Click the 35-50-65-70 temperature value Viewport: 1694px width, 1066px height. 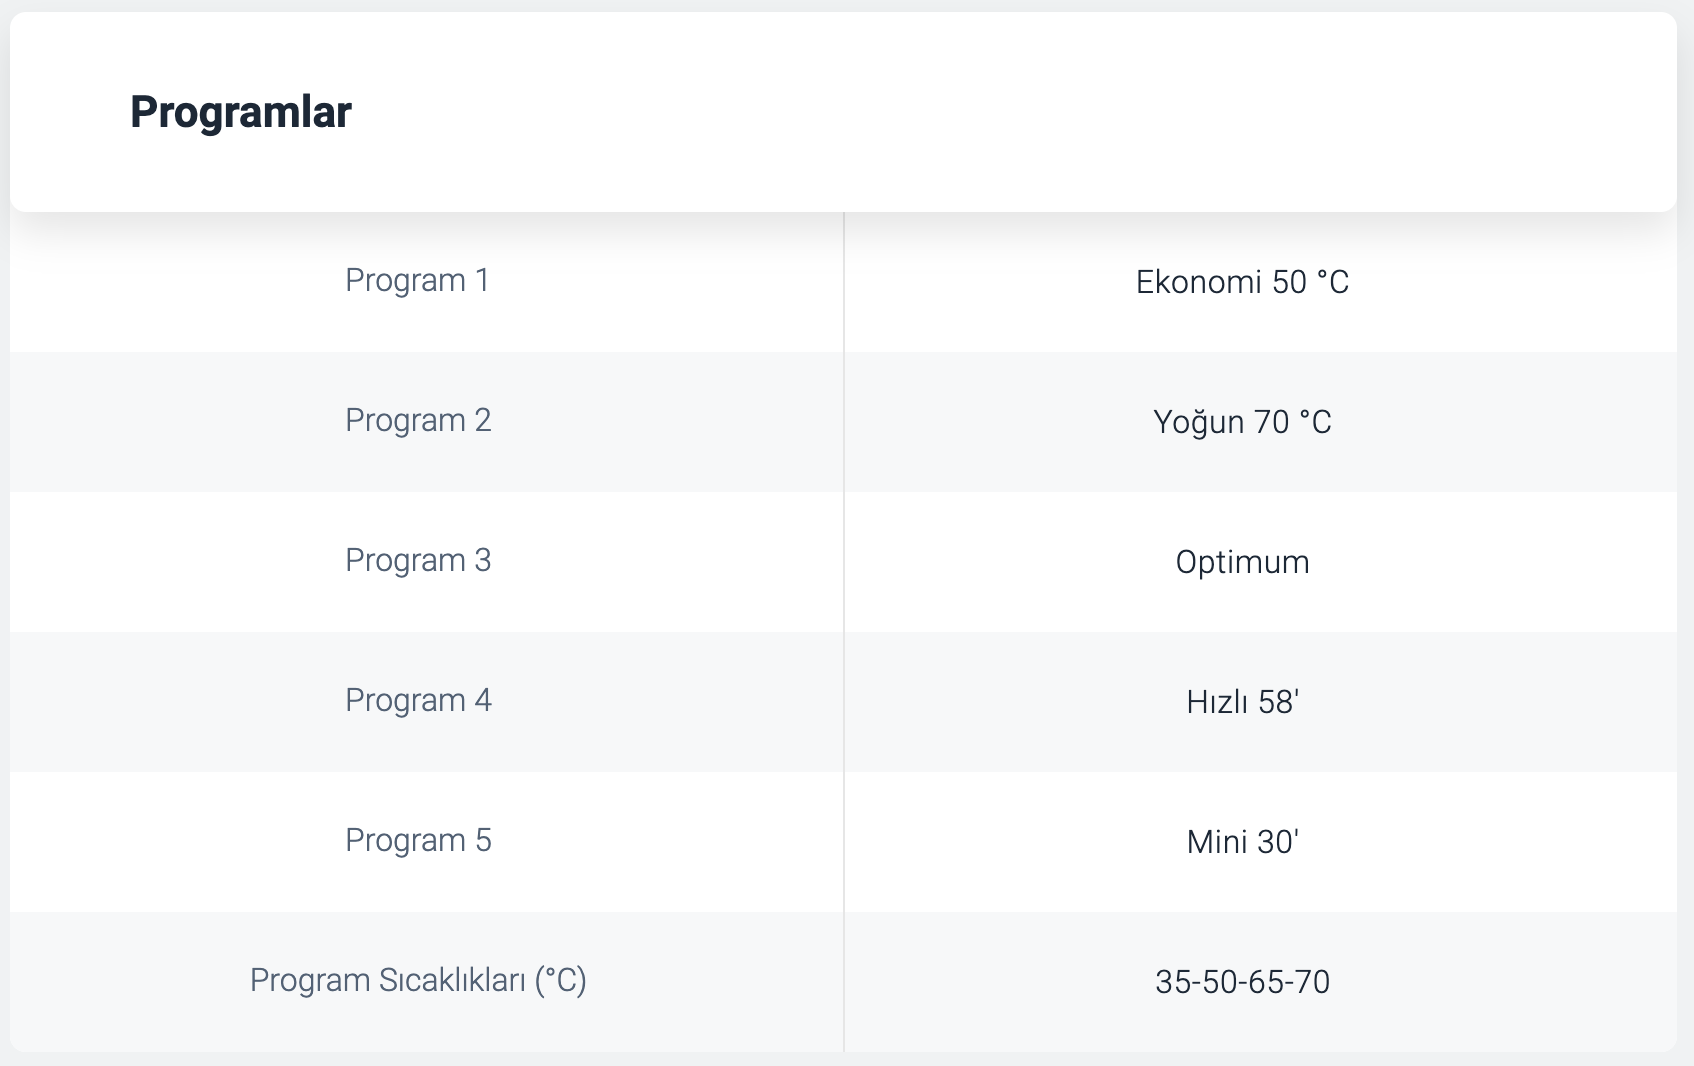coord(1242,982)
